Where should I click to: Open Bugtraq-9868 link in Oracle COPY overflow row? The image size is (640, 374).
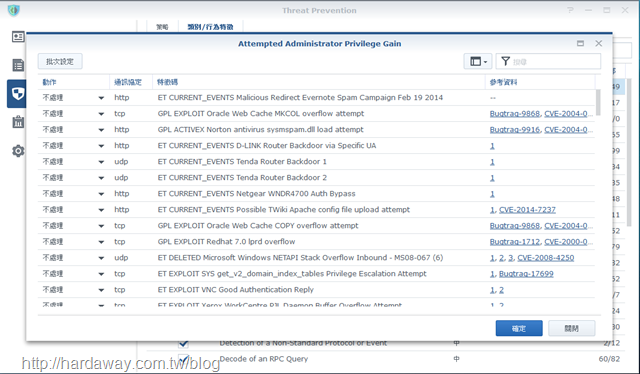click(x=515, y=225)
